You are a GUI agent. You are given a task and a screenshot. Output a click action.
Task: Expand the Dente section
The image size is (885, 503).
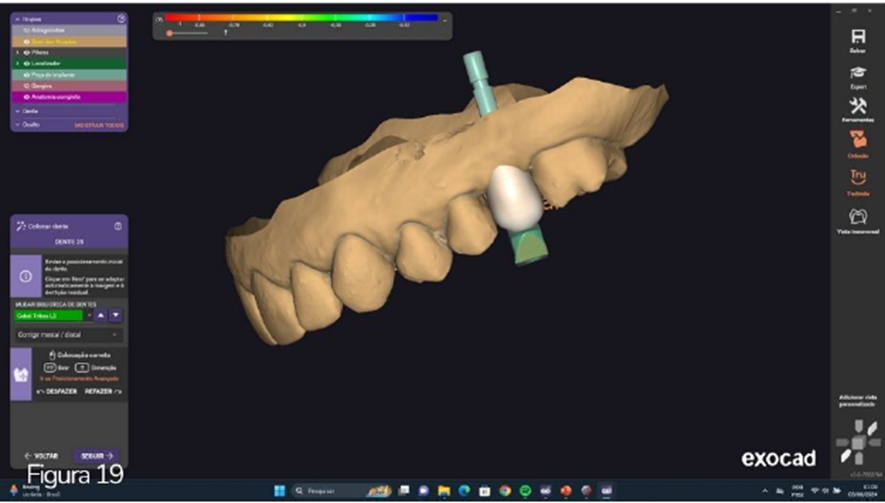18,111
